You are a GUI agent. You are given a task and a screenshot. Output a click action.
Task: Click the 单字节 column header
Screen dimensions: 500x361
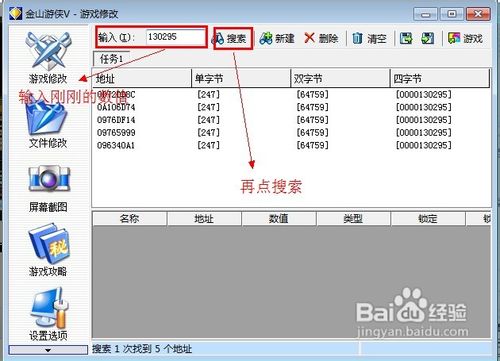241,79
